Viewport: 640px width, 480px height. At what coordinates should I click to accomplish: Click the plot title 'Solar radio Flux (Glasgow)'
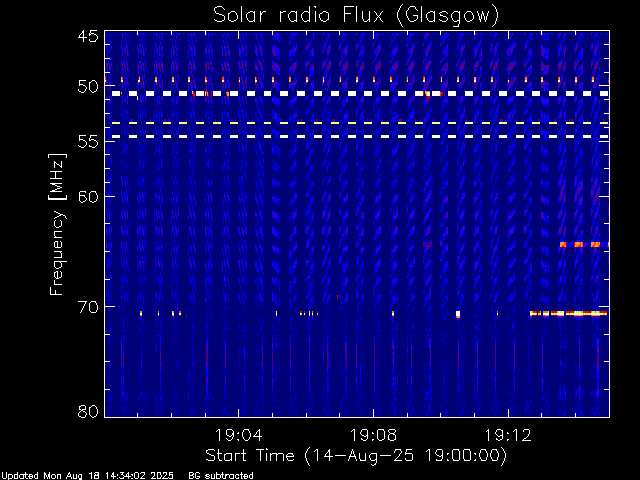coord(356,16)
